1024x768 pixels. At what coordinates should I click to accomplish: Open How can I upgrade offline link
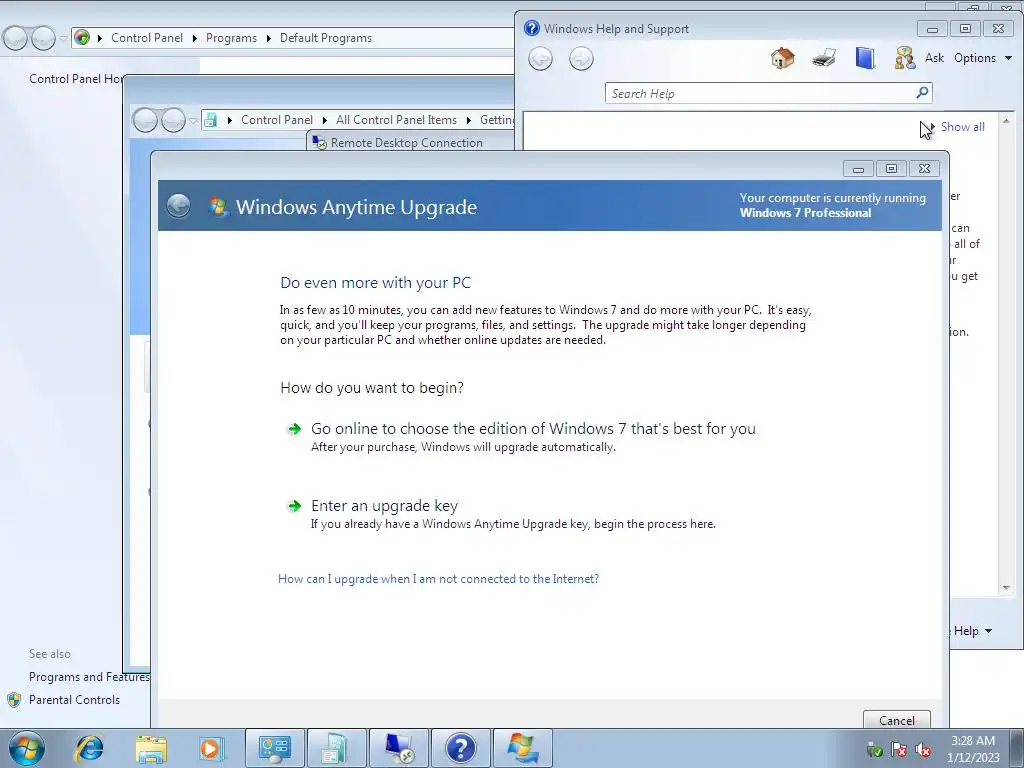438,579
